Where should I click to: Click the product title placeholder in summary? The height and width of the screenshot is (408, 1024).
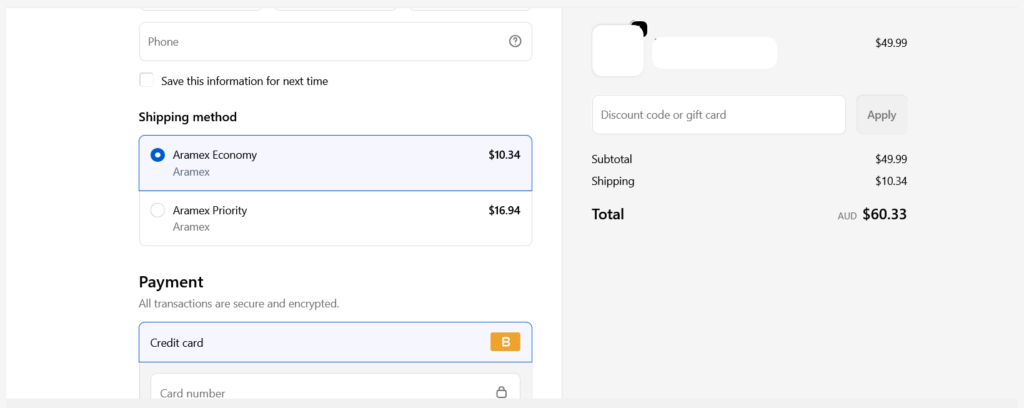(714, 53)
